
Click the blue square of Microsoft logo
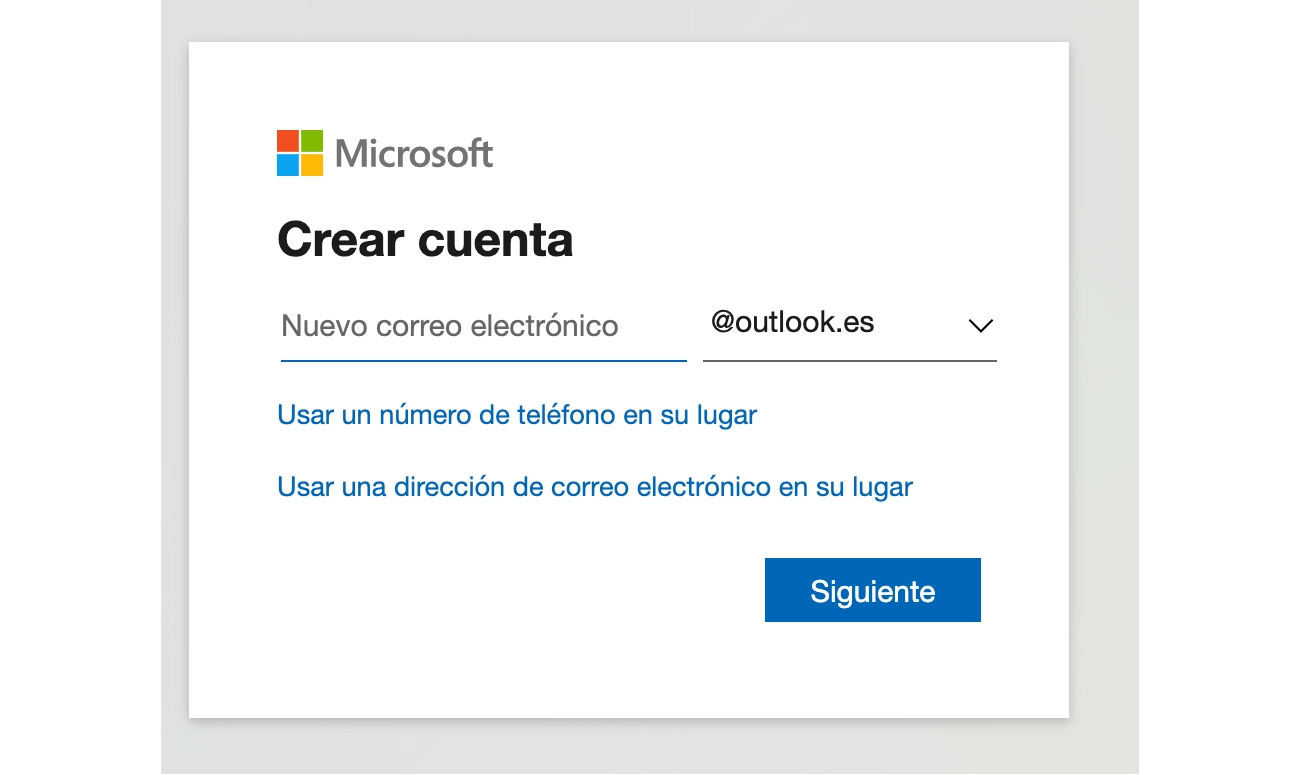click(288, 165)
